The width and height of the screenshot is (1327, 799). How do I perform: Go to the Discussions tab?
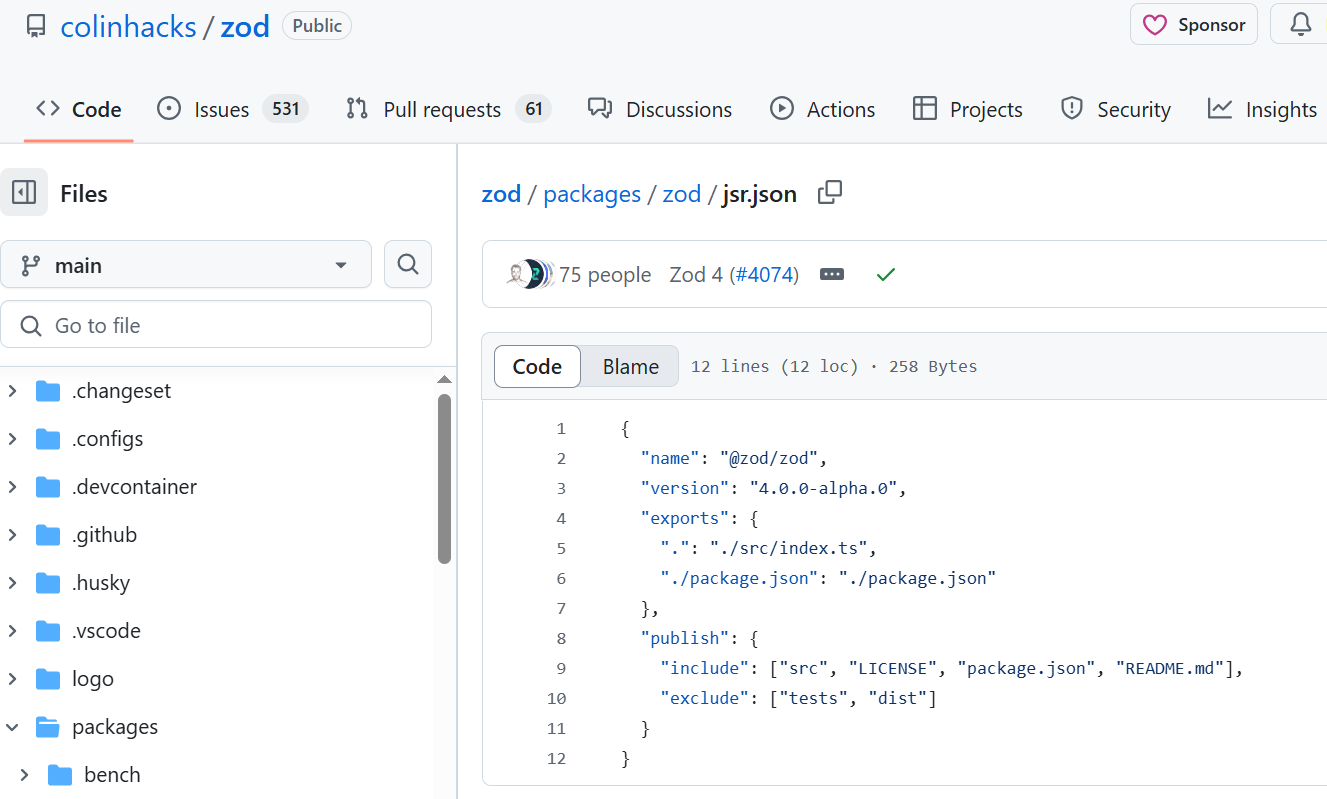660,109
